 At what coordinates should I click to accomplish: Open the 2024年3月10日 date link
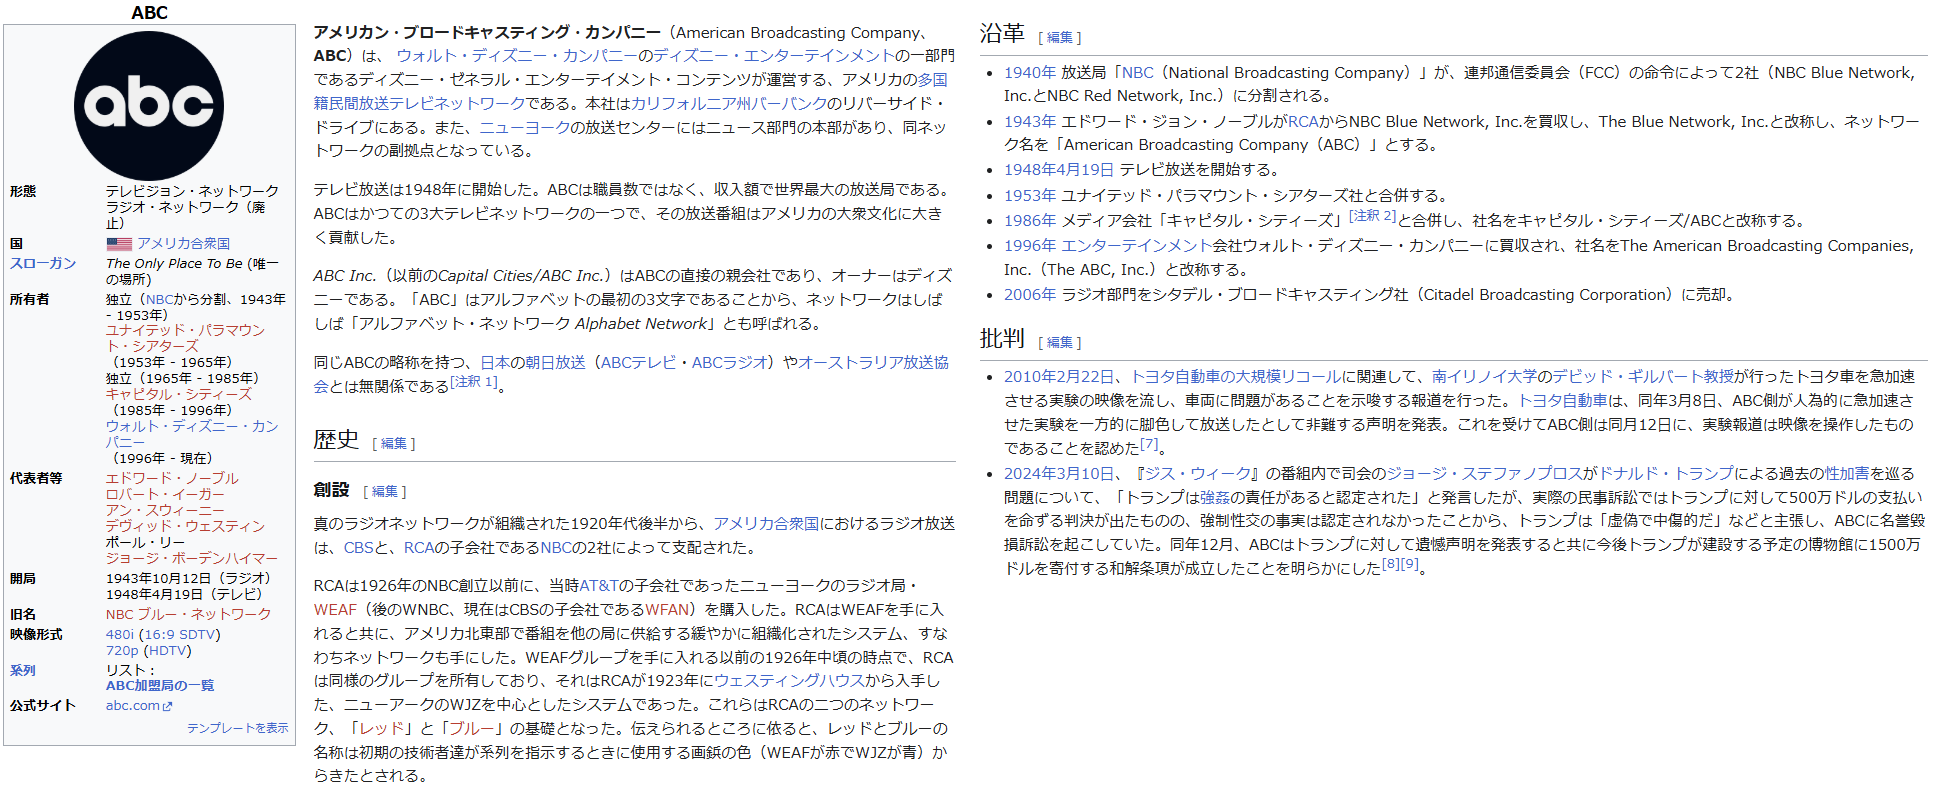[x=1059, y=473]
